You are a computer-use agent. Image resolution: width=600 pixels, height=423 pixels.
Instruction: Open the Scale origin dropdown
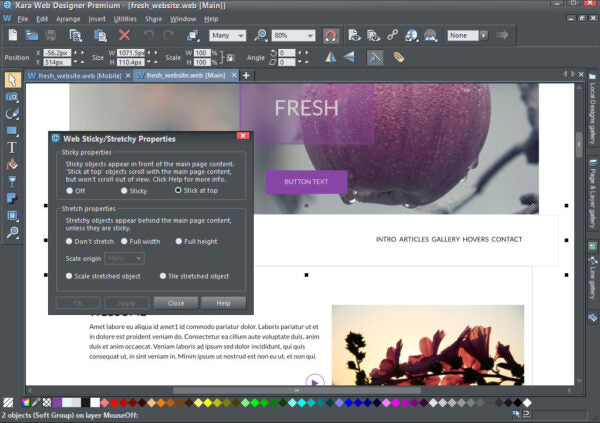click(x=124, y=258)
